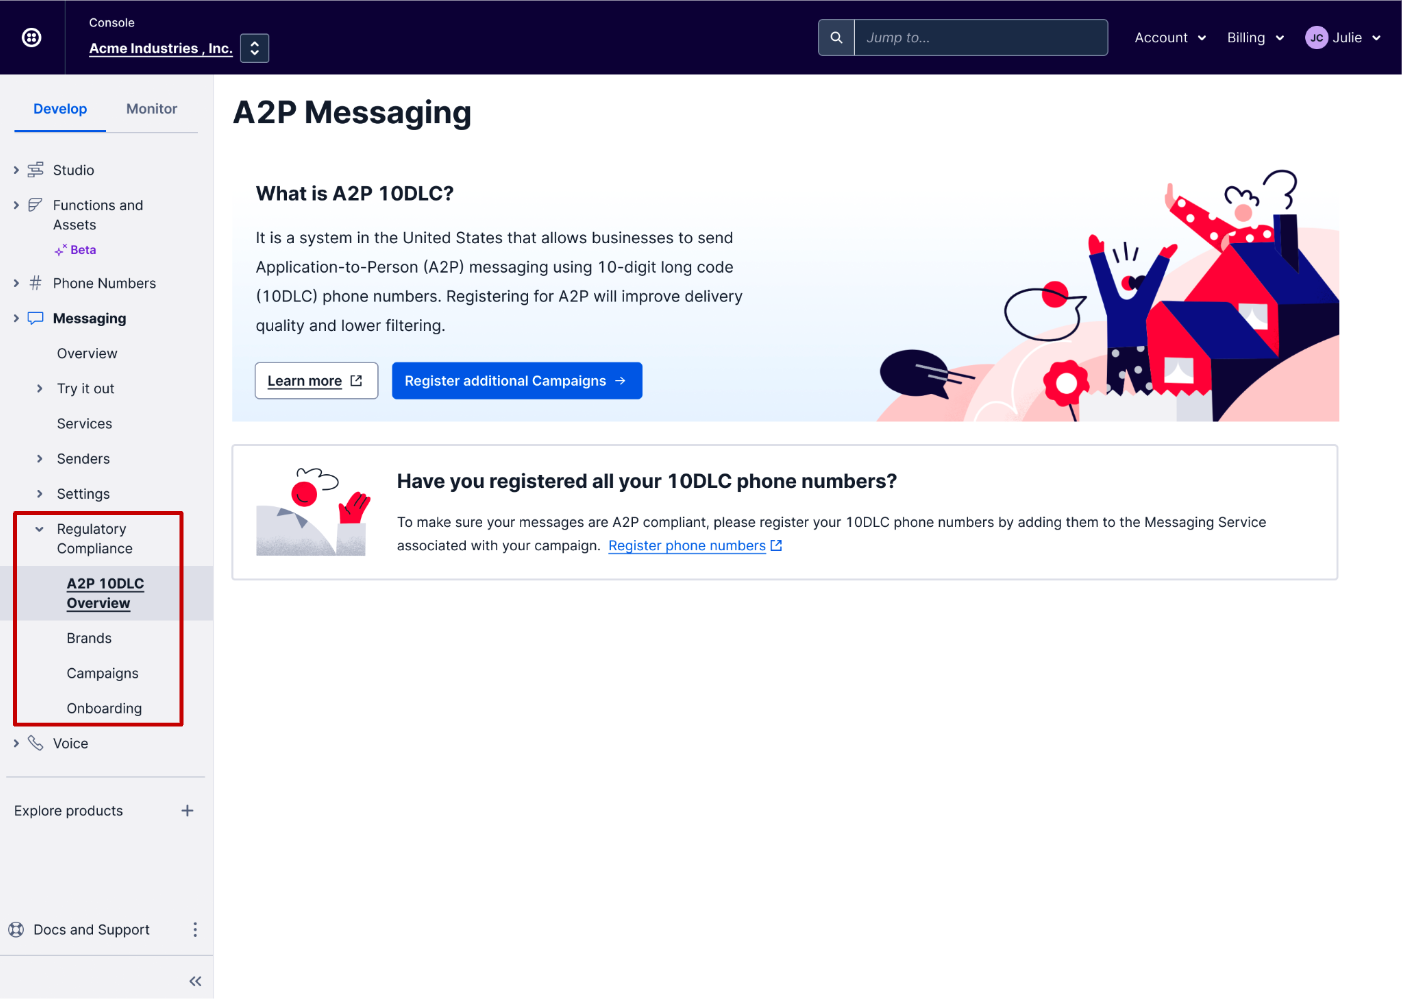Collapse Regulatory Compliance chevron
Viewport: 1404px width, 1000px height.
[40, 530]
